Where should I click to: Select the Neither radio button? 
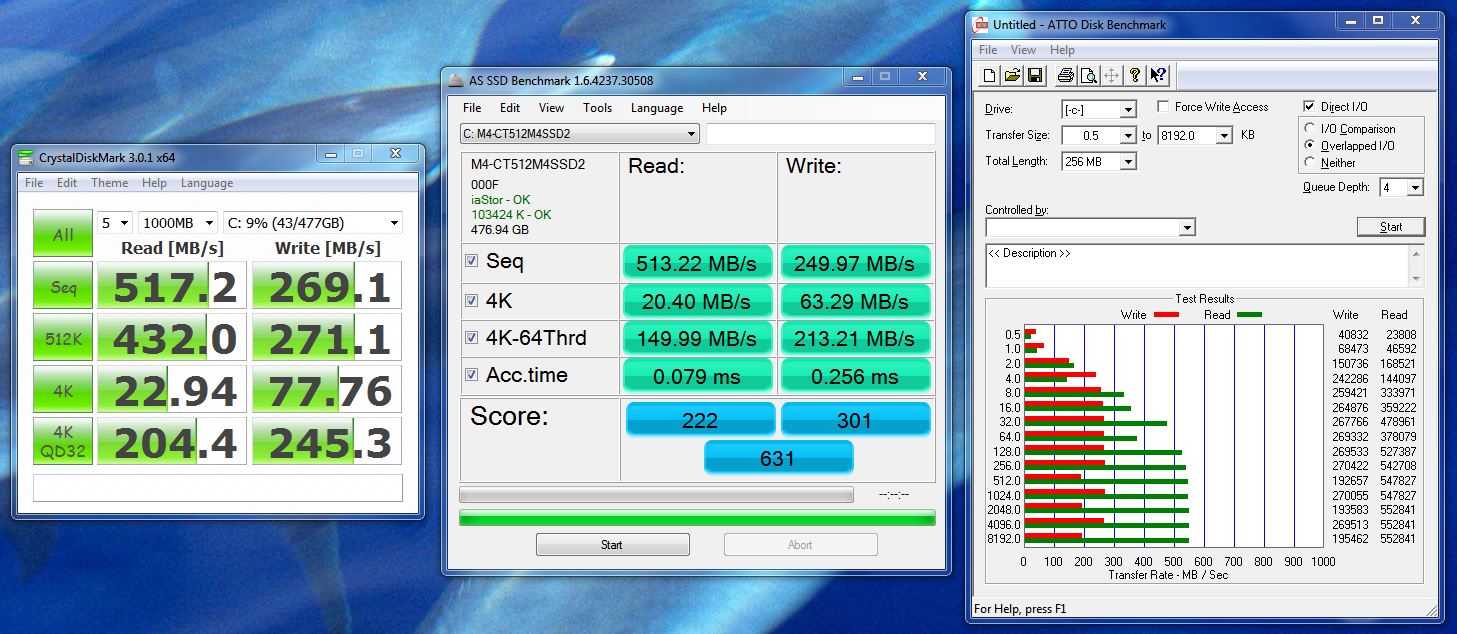tap(1310, 162)
